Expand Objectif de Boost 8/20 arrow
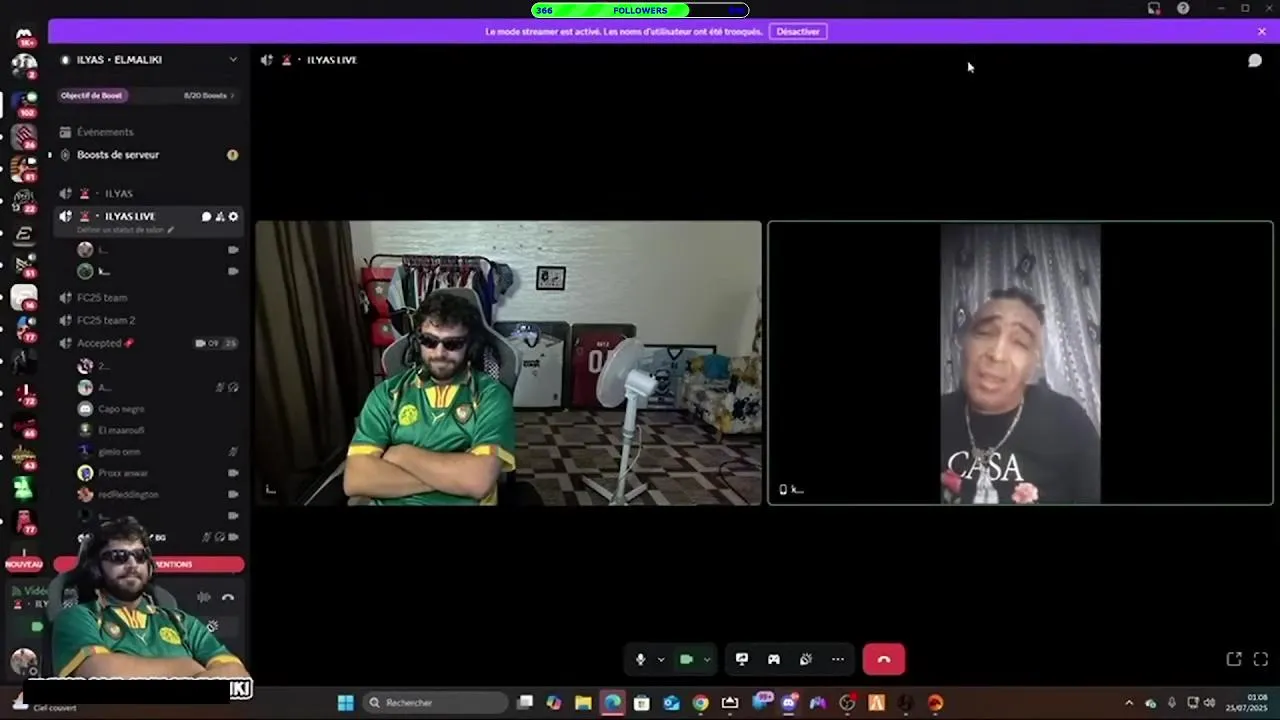Screen dimensions: 1280x720 [233, 96]
